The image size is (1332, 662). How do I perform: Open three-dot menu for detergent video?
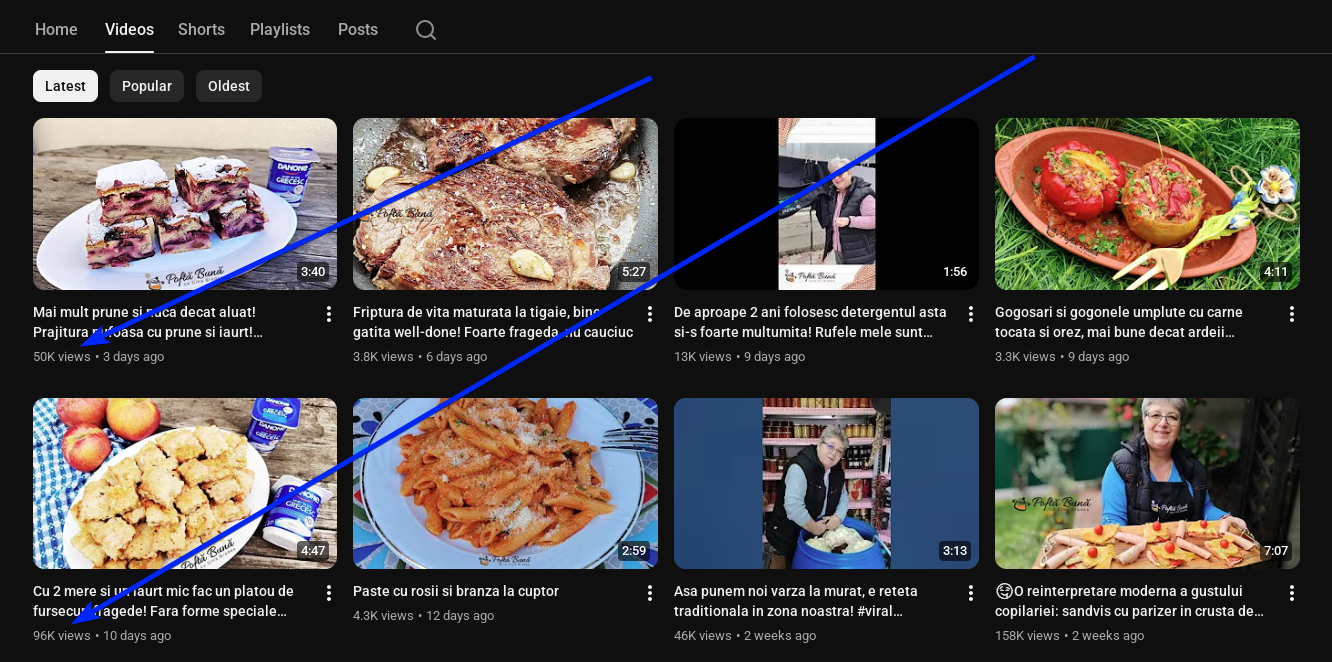pyautogui.click(x=971, y=314)
